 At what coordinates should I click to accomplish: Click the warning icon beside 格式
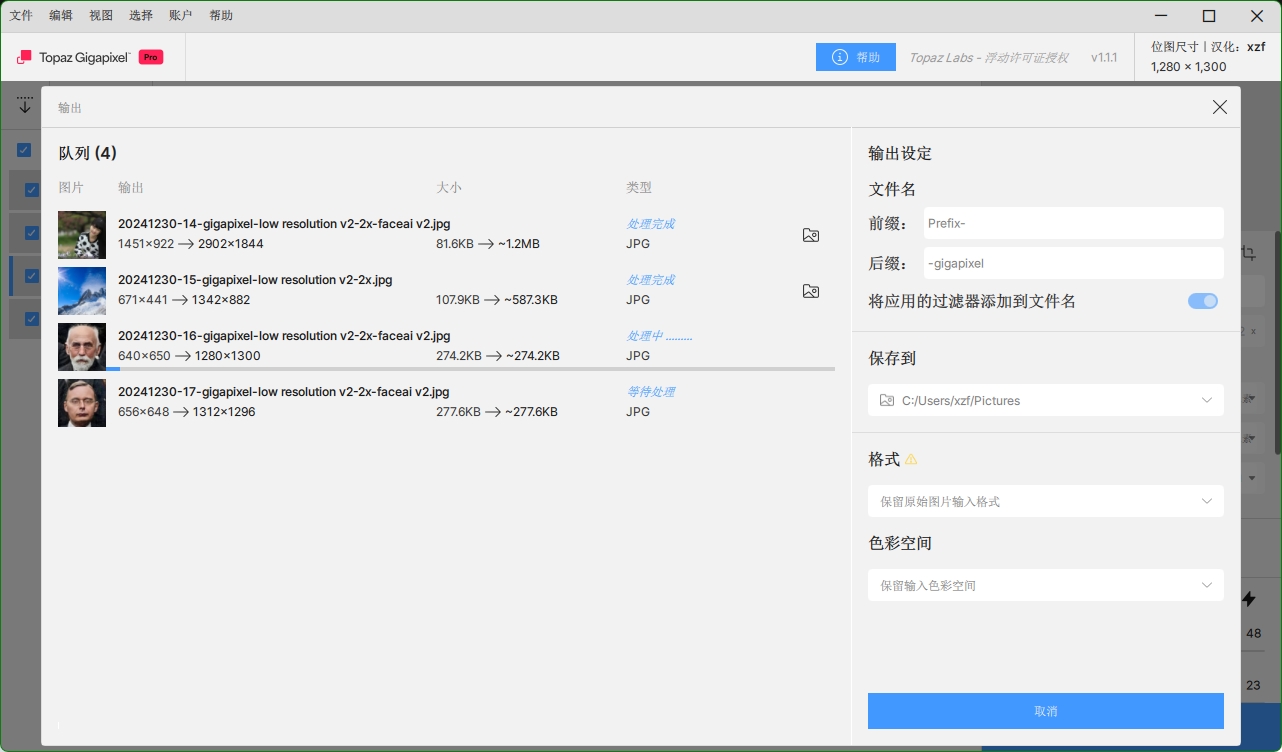[x=911, y=460]
